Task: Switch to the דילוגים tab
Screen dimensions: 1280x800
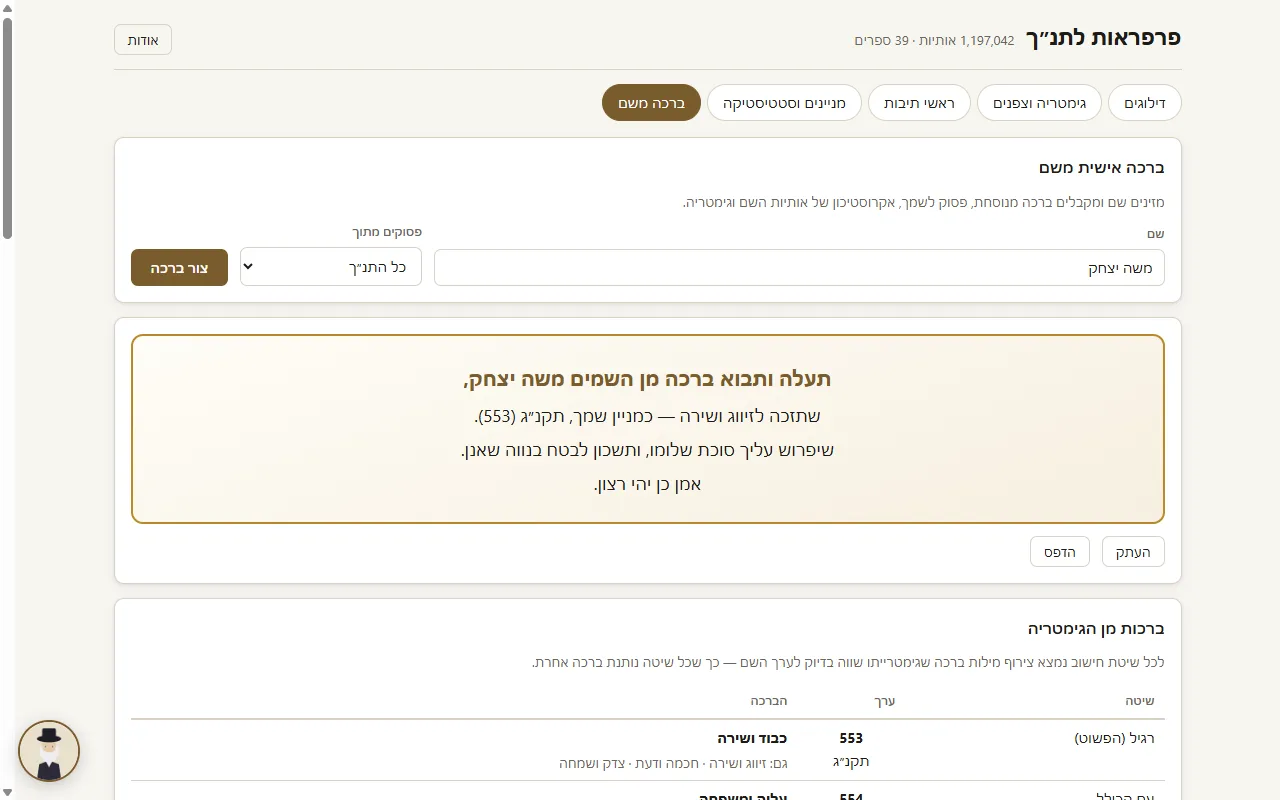Action: tap(1144, 103)
